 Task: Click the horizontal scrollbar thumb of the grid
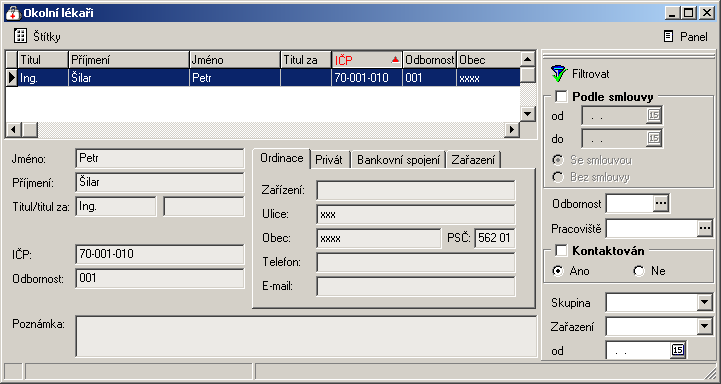(29, 130)
